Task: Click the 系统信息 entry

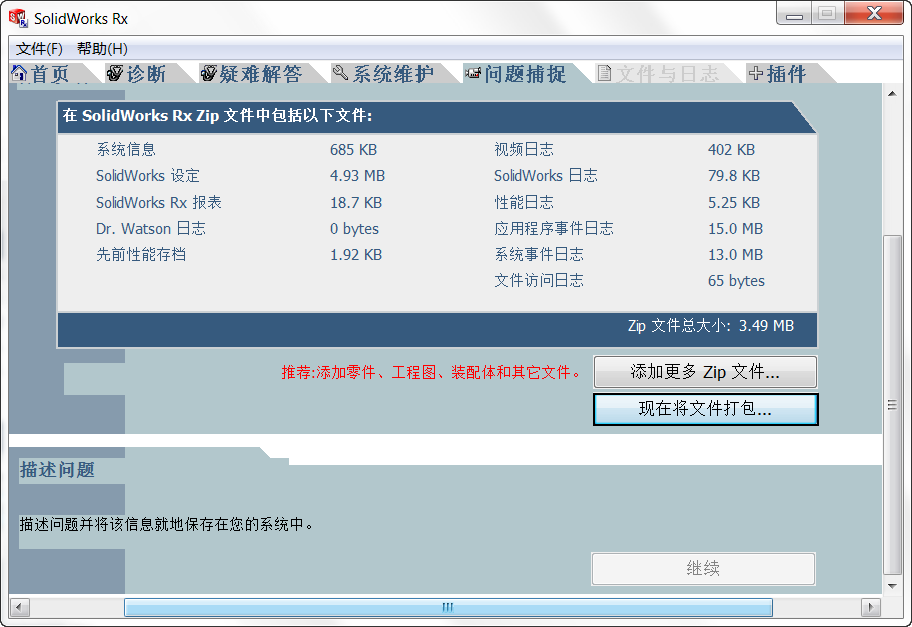Action: [x=126, y=149]
